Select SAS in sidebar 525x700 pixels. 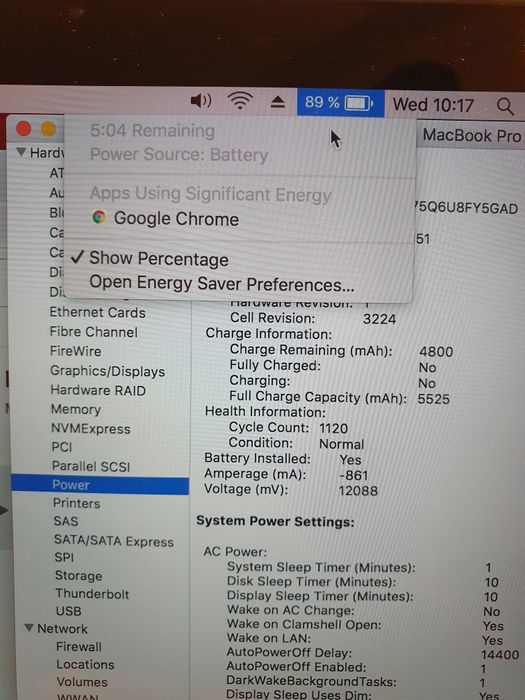click(66, 521)
